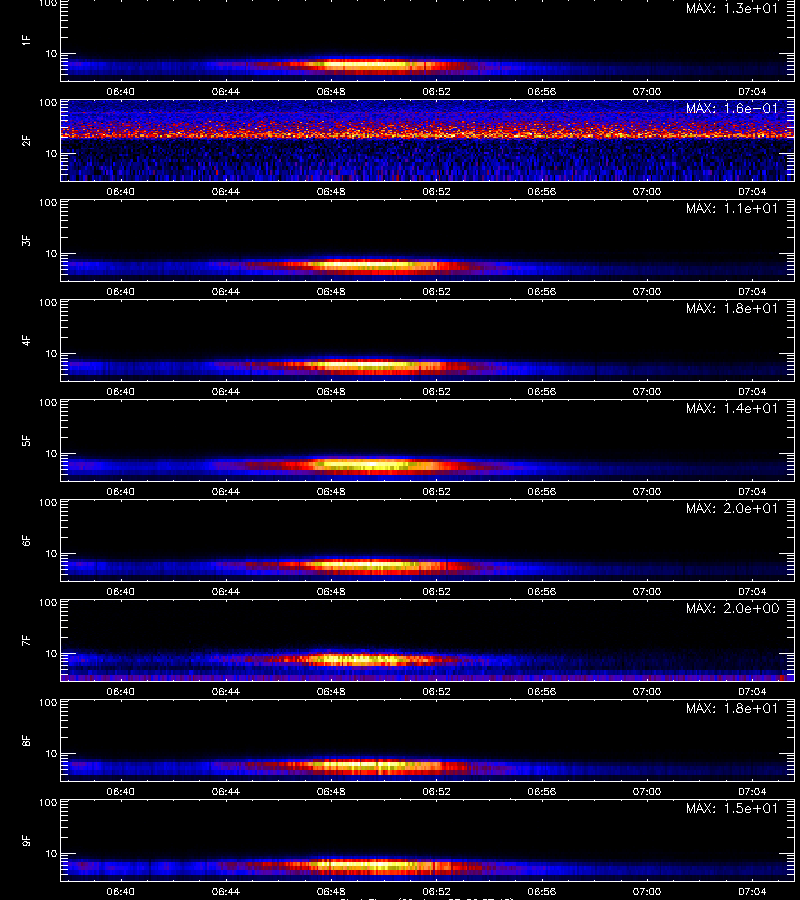800x900 pixels.
Task: Click the '10' y-axis label of 7F panel
Action: tap(51, 654)
